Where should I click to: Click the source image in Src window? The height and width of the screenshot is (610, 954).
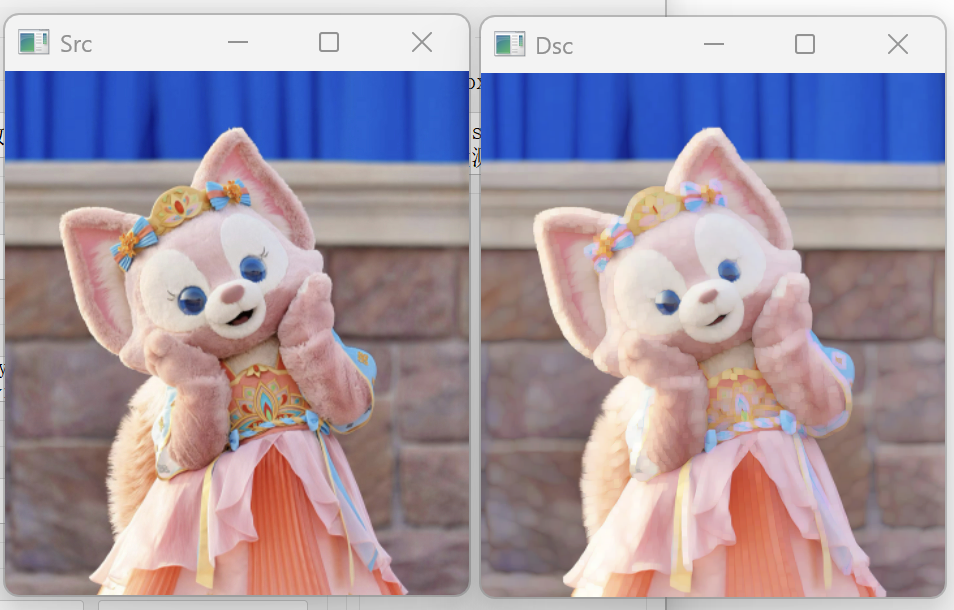tap(237, 333)
